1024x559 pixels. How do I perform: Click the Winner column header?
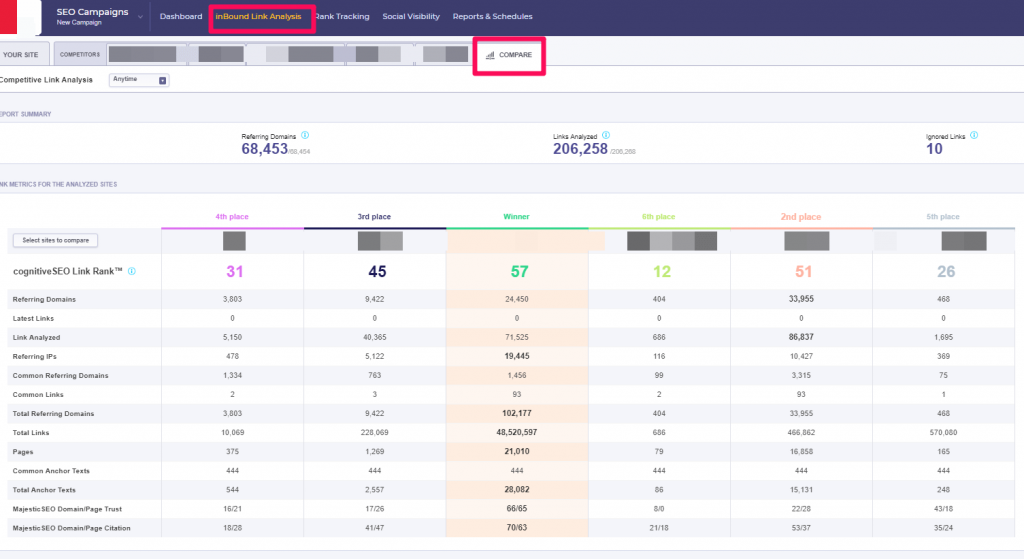click(517, 217)
